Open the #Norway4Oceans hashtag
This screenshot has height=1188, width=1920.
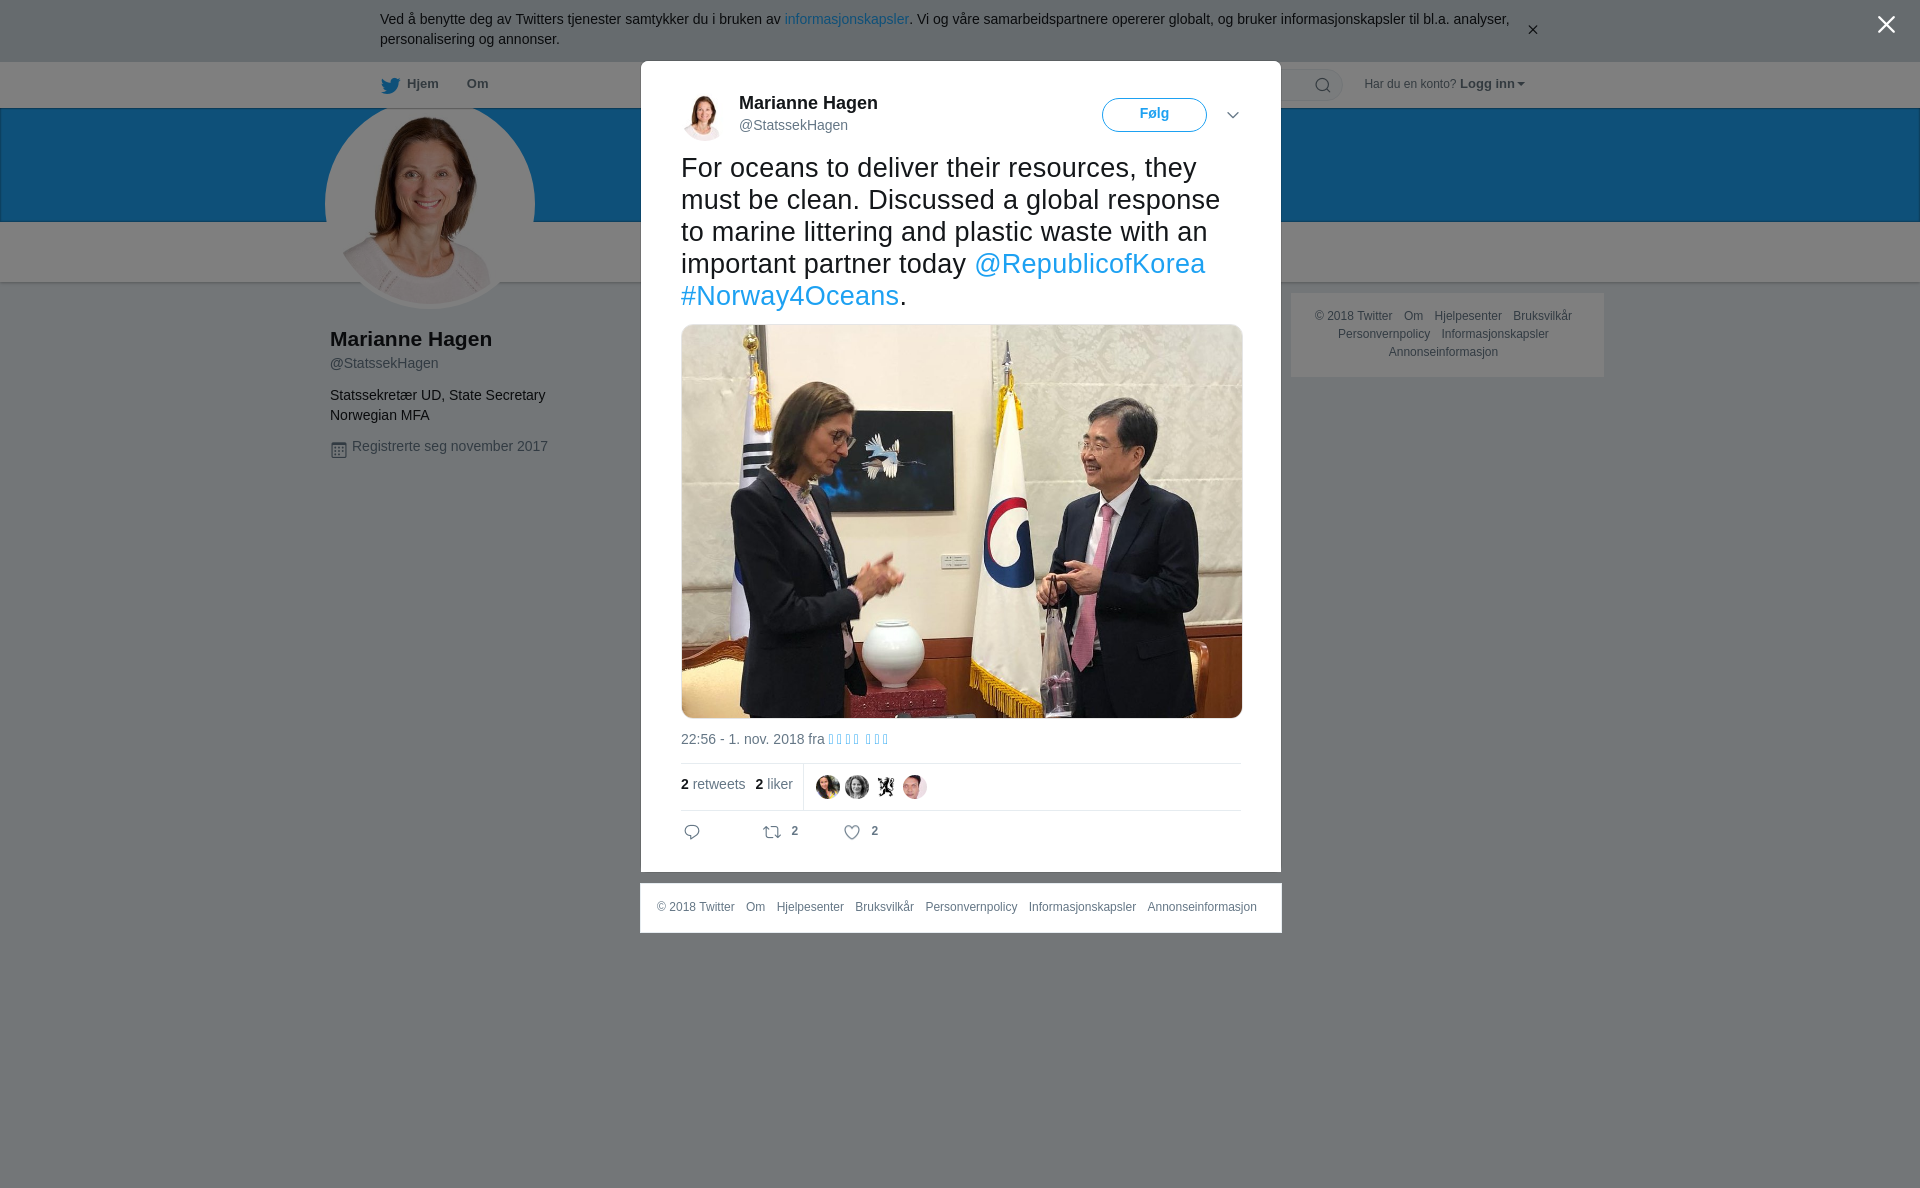pyautogui.click(x=790, y=296)
